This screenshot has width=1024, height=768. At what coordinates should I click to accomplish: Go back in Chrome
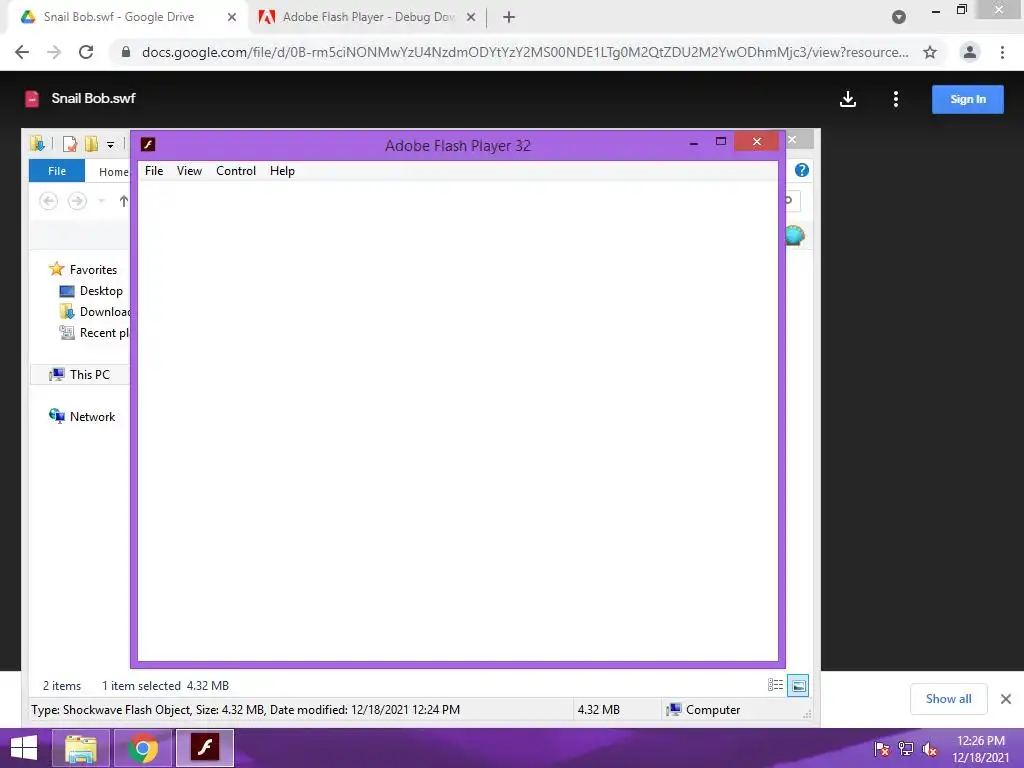tap(22, 52)
